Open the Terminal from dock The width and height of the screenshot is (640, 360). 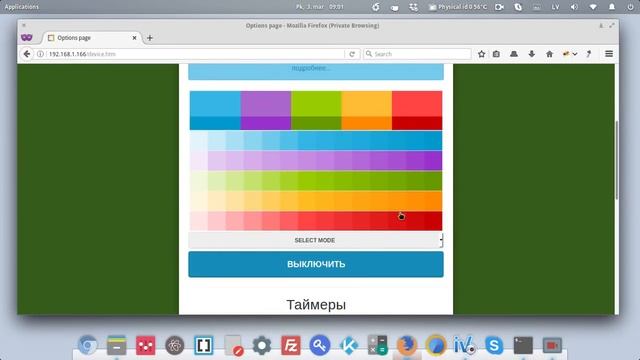click(523, 345)
